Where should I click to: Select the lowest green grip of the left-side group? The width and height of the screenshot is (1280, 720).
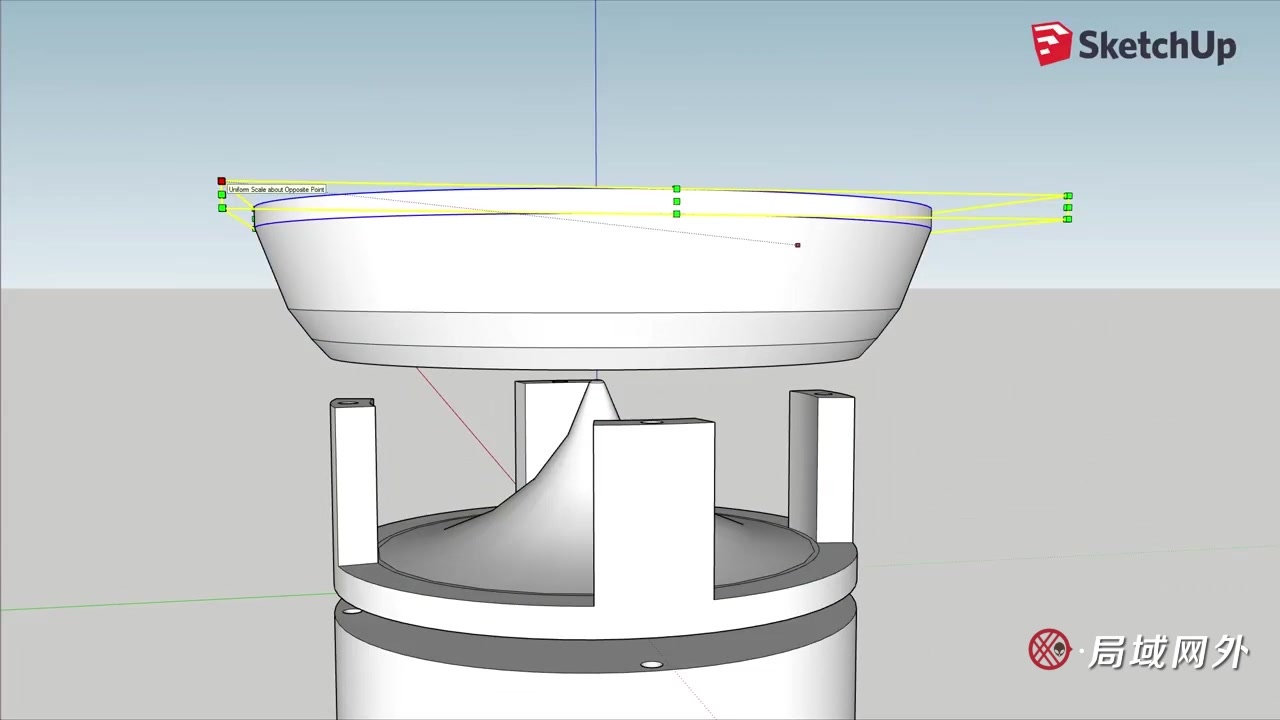[x=222, y=208]
